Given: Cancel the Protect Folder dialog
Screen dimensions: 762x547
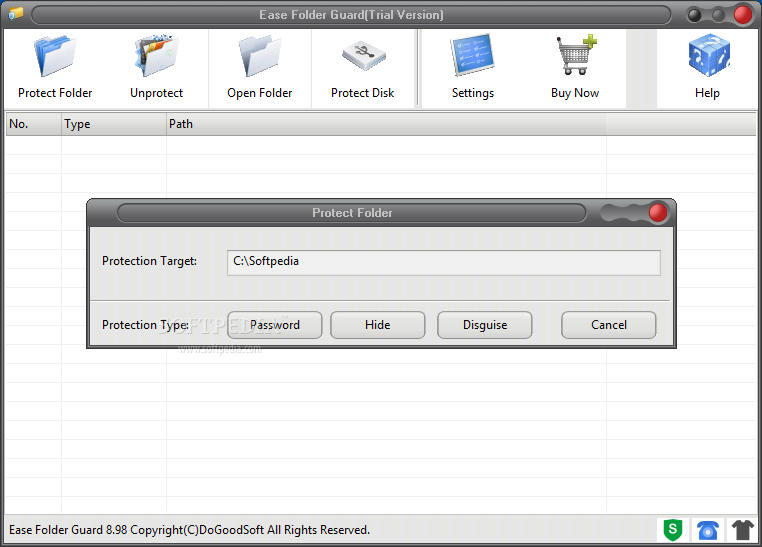Looking at the screenshot, I should pyautogui.click(x=608, y=325).
